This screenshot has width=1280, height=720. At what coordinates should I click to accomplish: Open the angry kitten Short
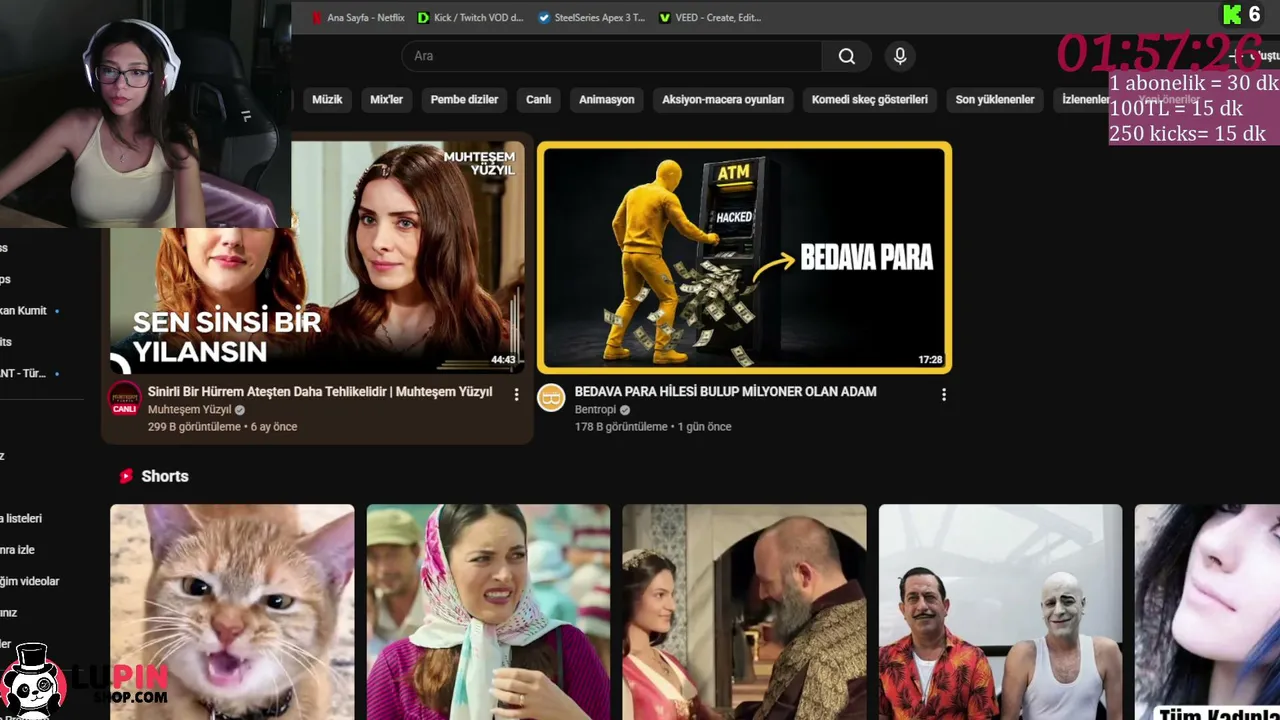[x=232, y=612]
